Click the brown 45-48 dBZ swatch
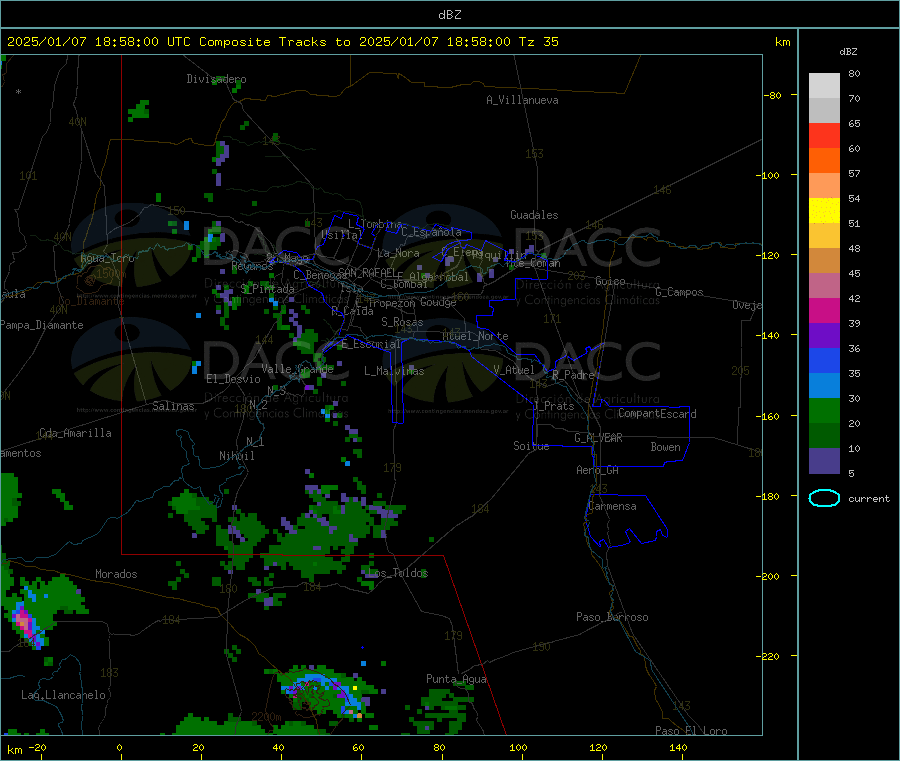The width and height of the screenshot is (900, 761). click(x=824, y=261)
